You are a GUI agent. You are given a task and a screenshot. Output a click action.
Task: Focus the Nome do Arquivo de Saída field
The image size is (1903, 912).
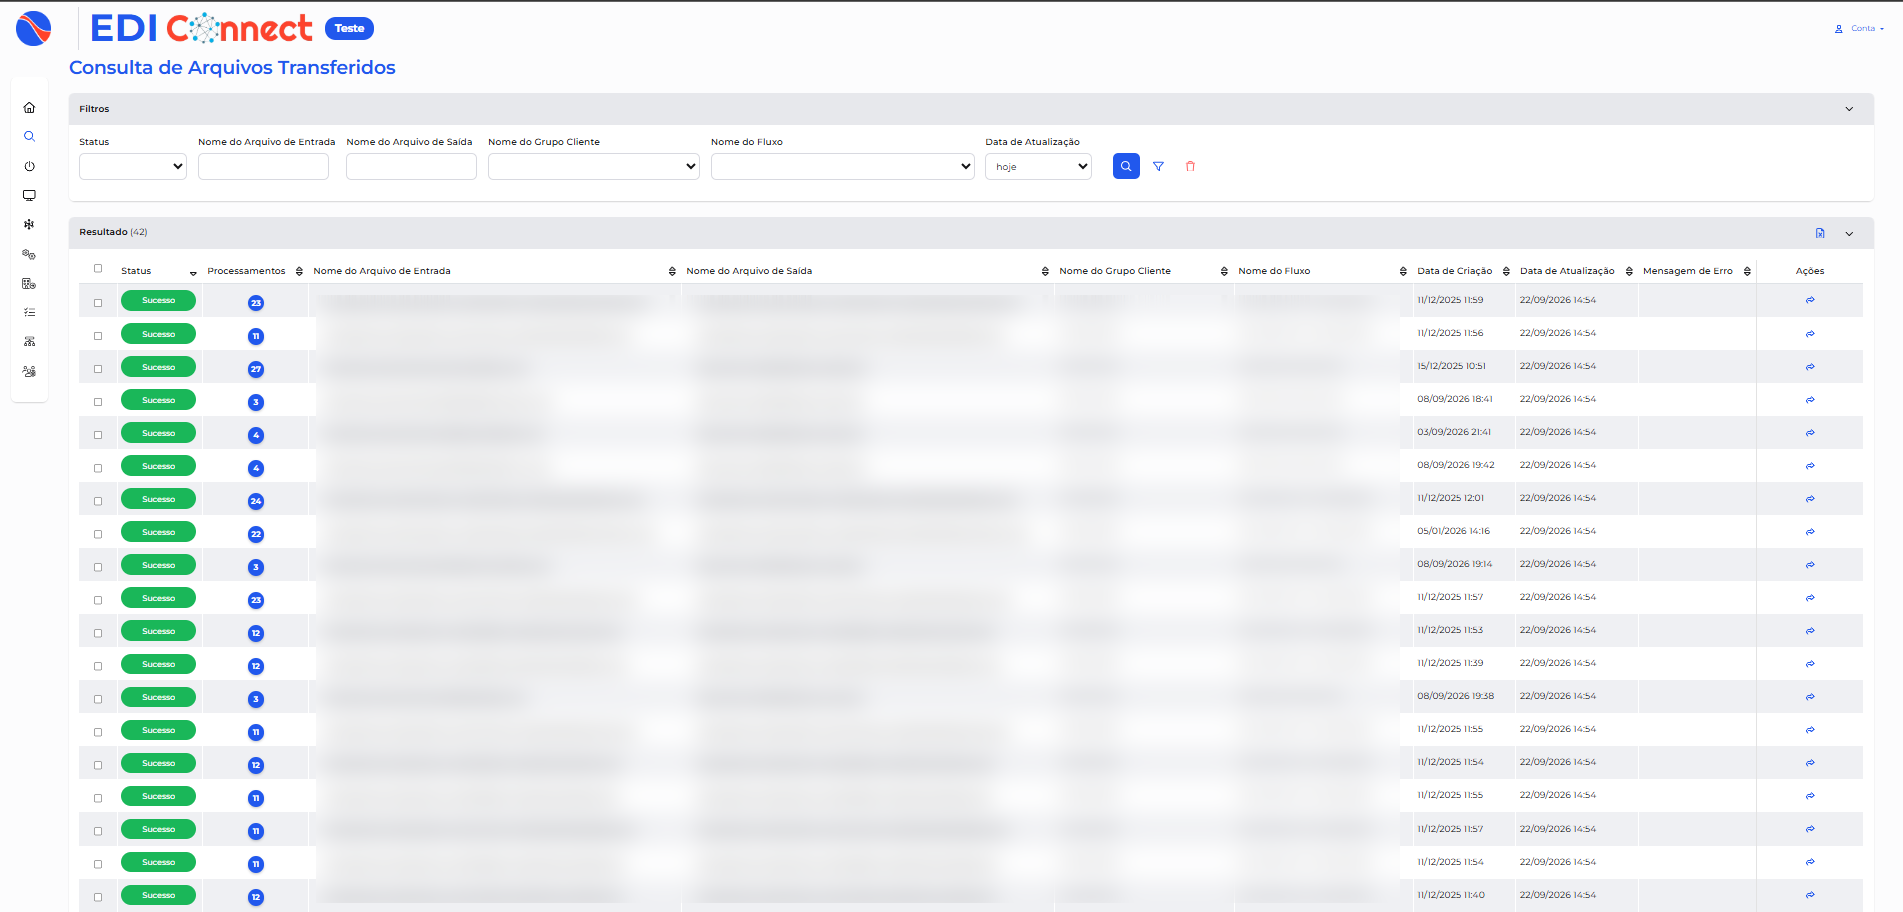pos(411,166)
